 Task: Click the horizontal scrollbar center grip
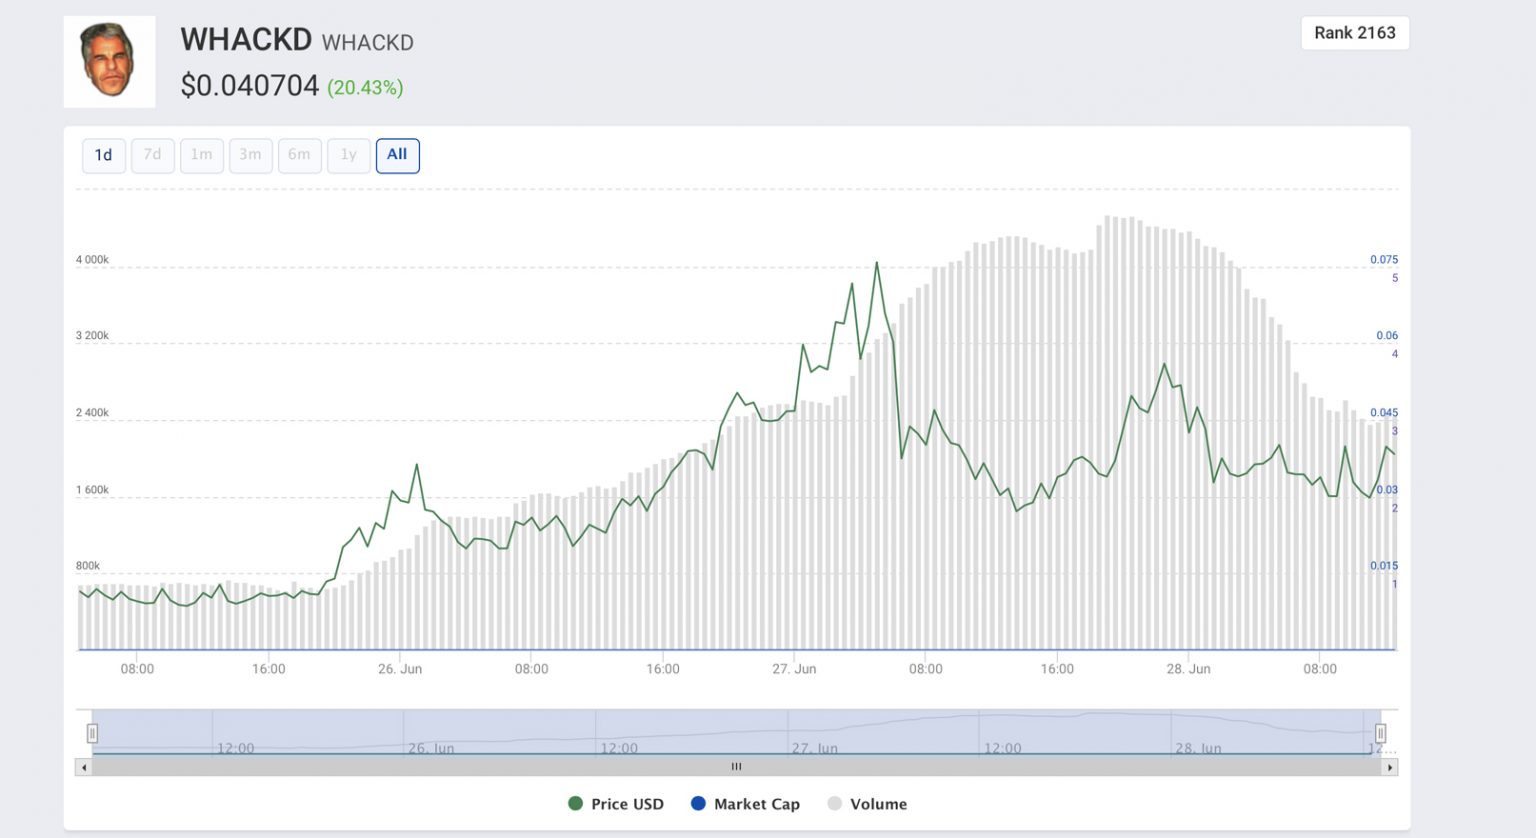tap(736, 767)
